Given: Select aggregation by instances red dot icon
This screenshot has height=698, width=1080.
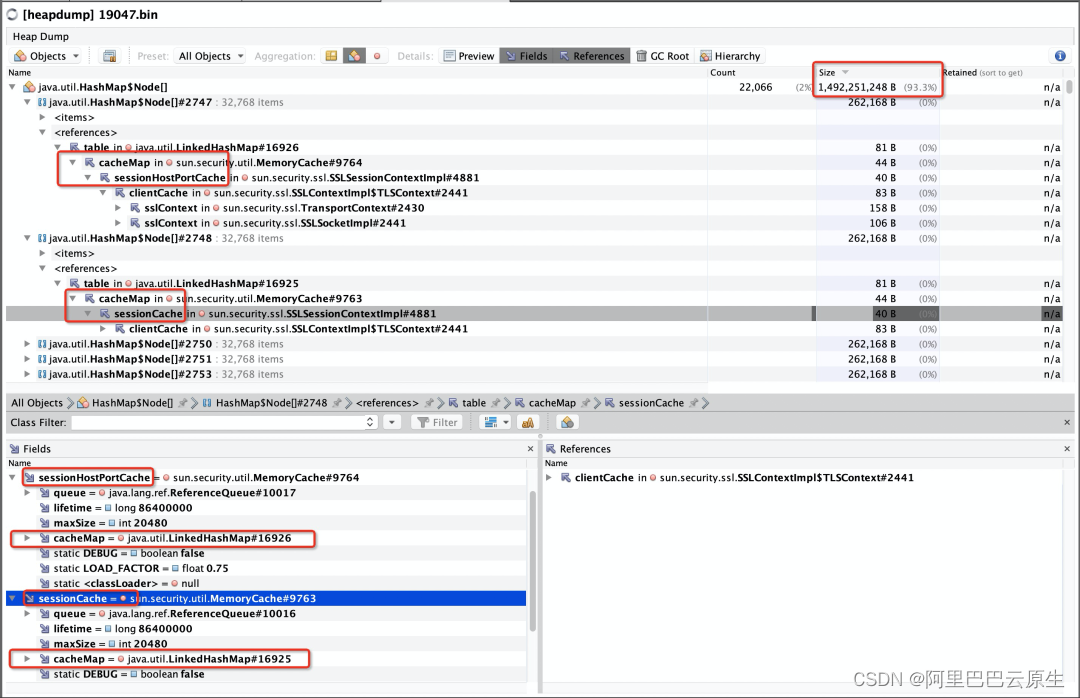Looking at the screenshot, I should 377,56.
